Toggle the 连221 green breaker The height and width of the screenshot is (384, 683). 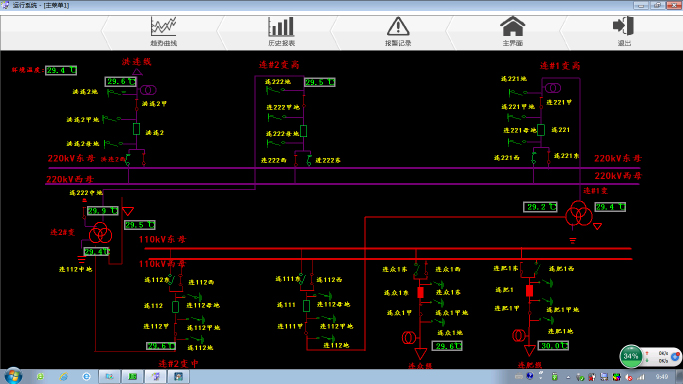(541, 130)
